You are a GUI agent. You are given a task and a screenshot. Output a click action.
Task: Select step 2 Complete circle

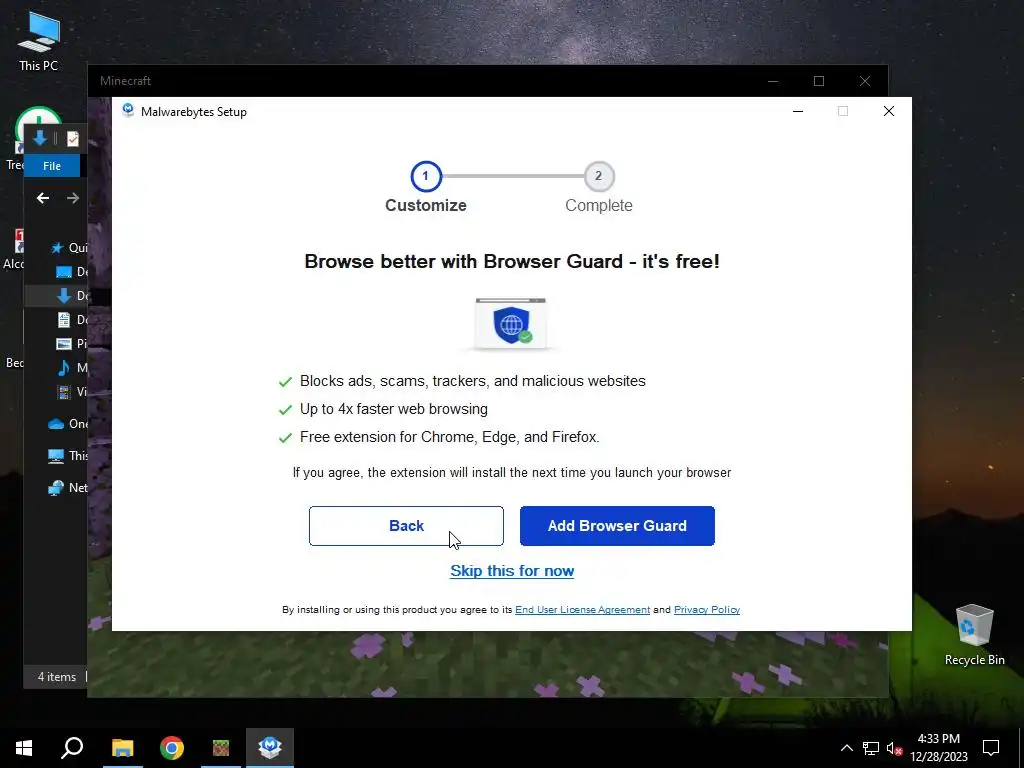click(x=598, y=176)
